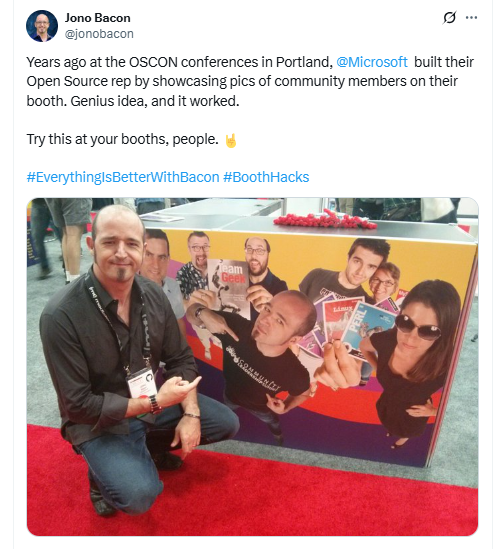
Task: Click the Grok slashed-circle icon
Action: (x=450, y=18)
